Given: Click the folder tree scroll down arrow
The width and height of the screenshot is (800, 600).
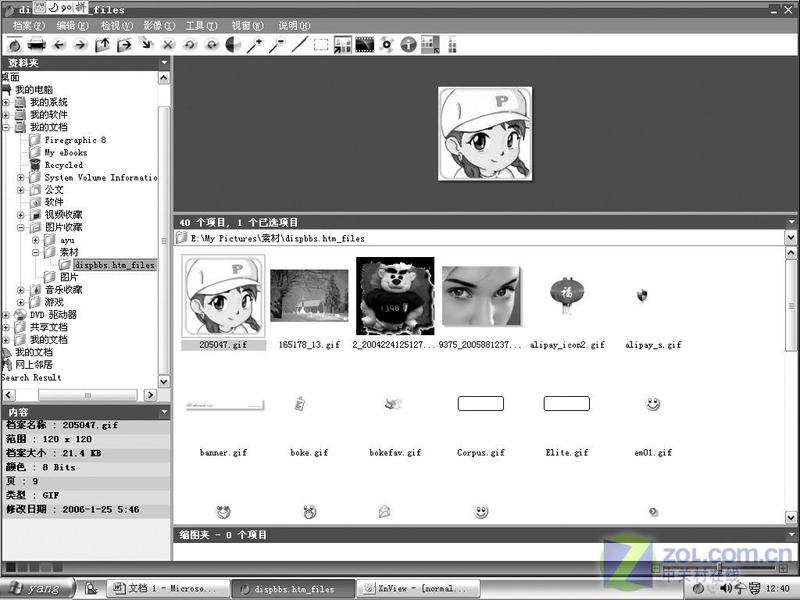Looking at the screenshot, I should click(164, 381).
